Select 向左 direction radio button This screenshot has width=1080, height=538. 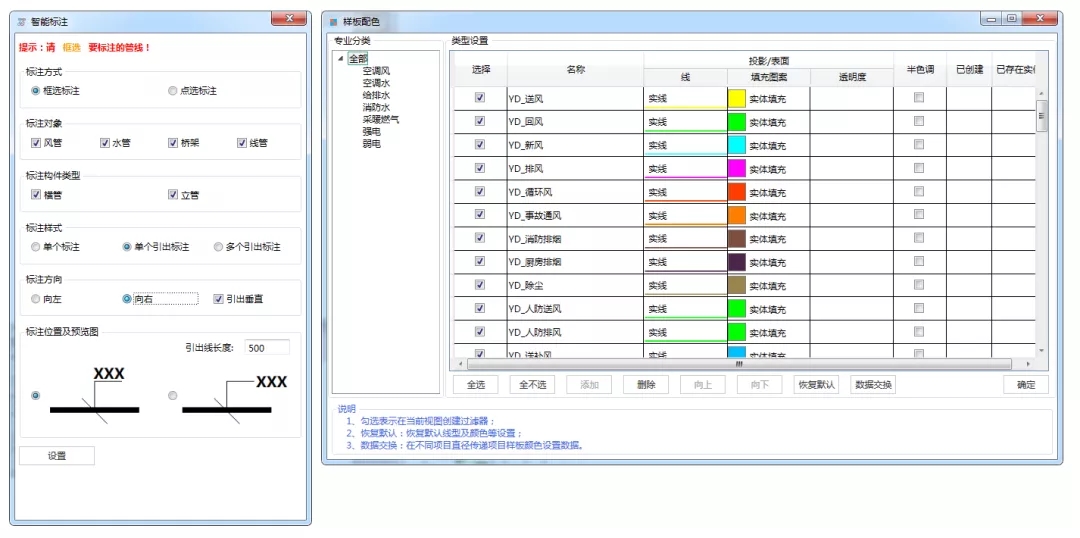36,299
